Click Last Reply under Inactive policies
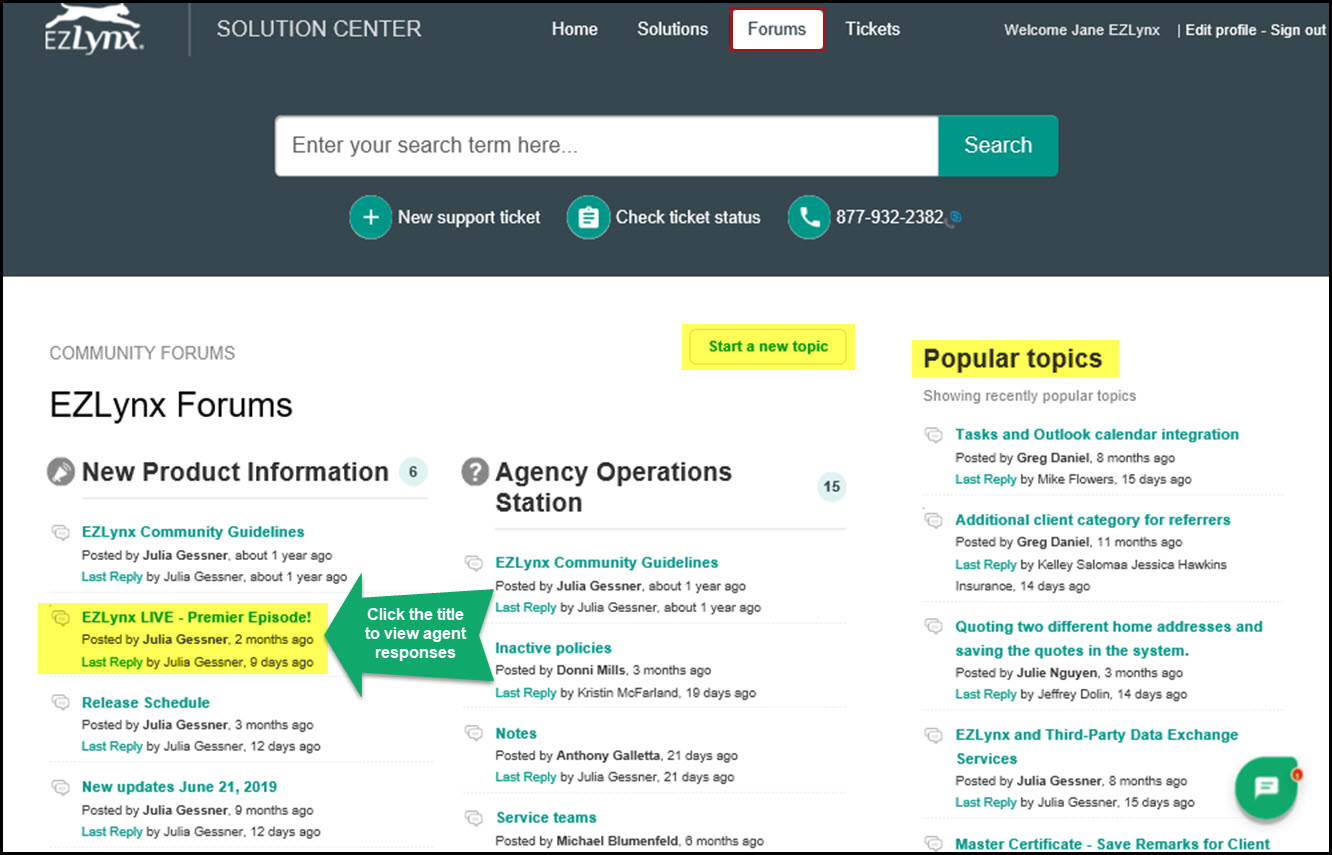The width and height of the screenshot is (1332, 855). pos(526,693)
